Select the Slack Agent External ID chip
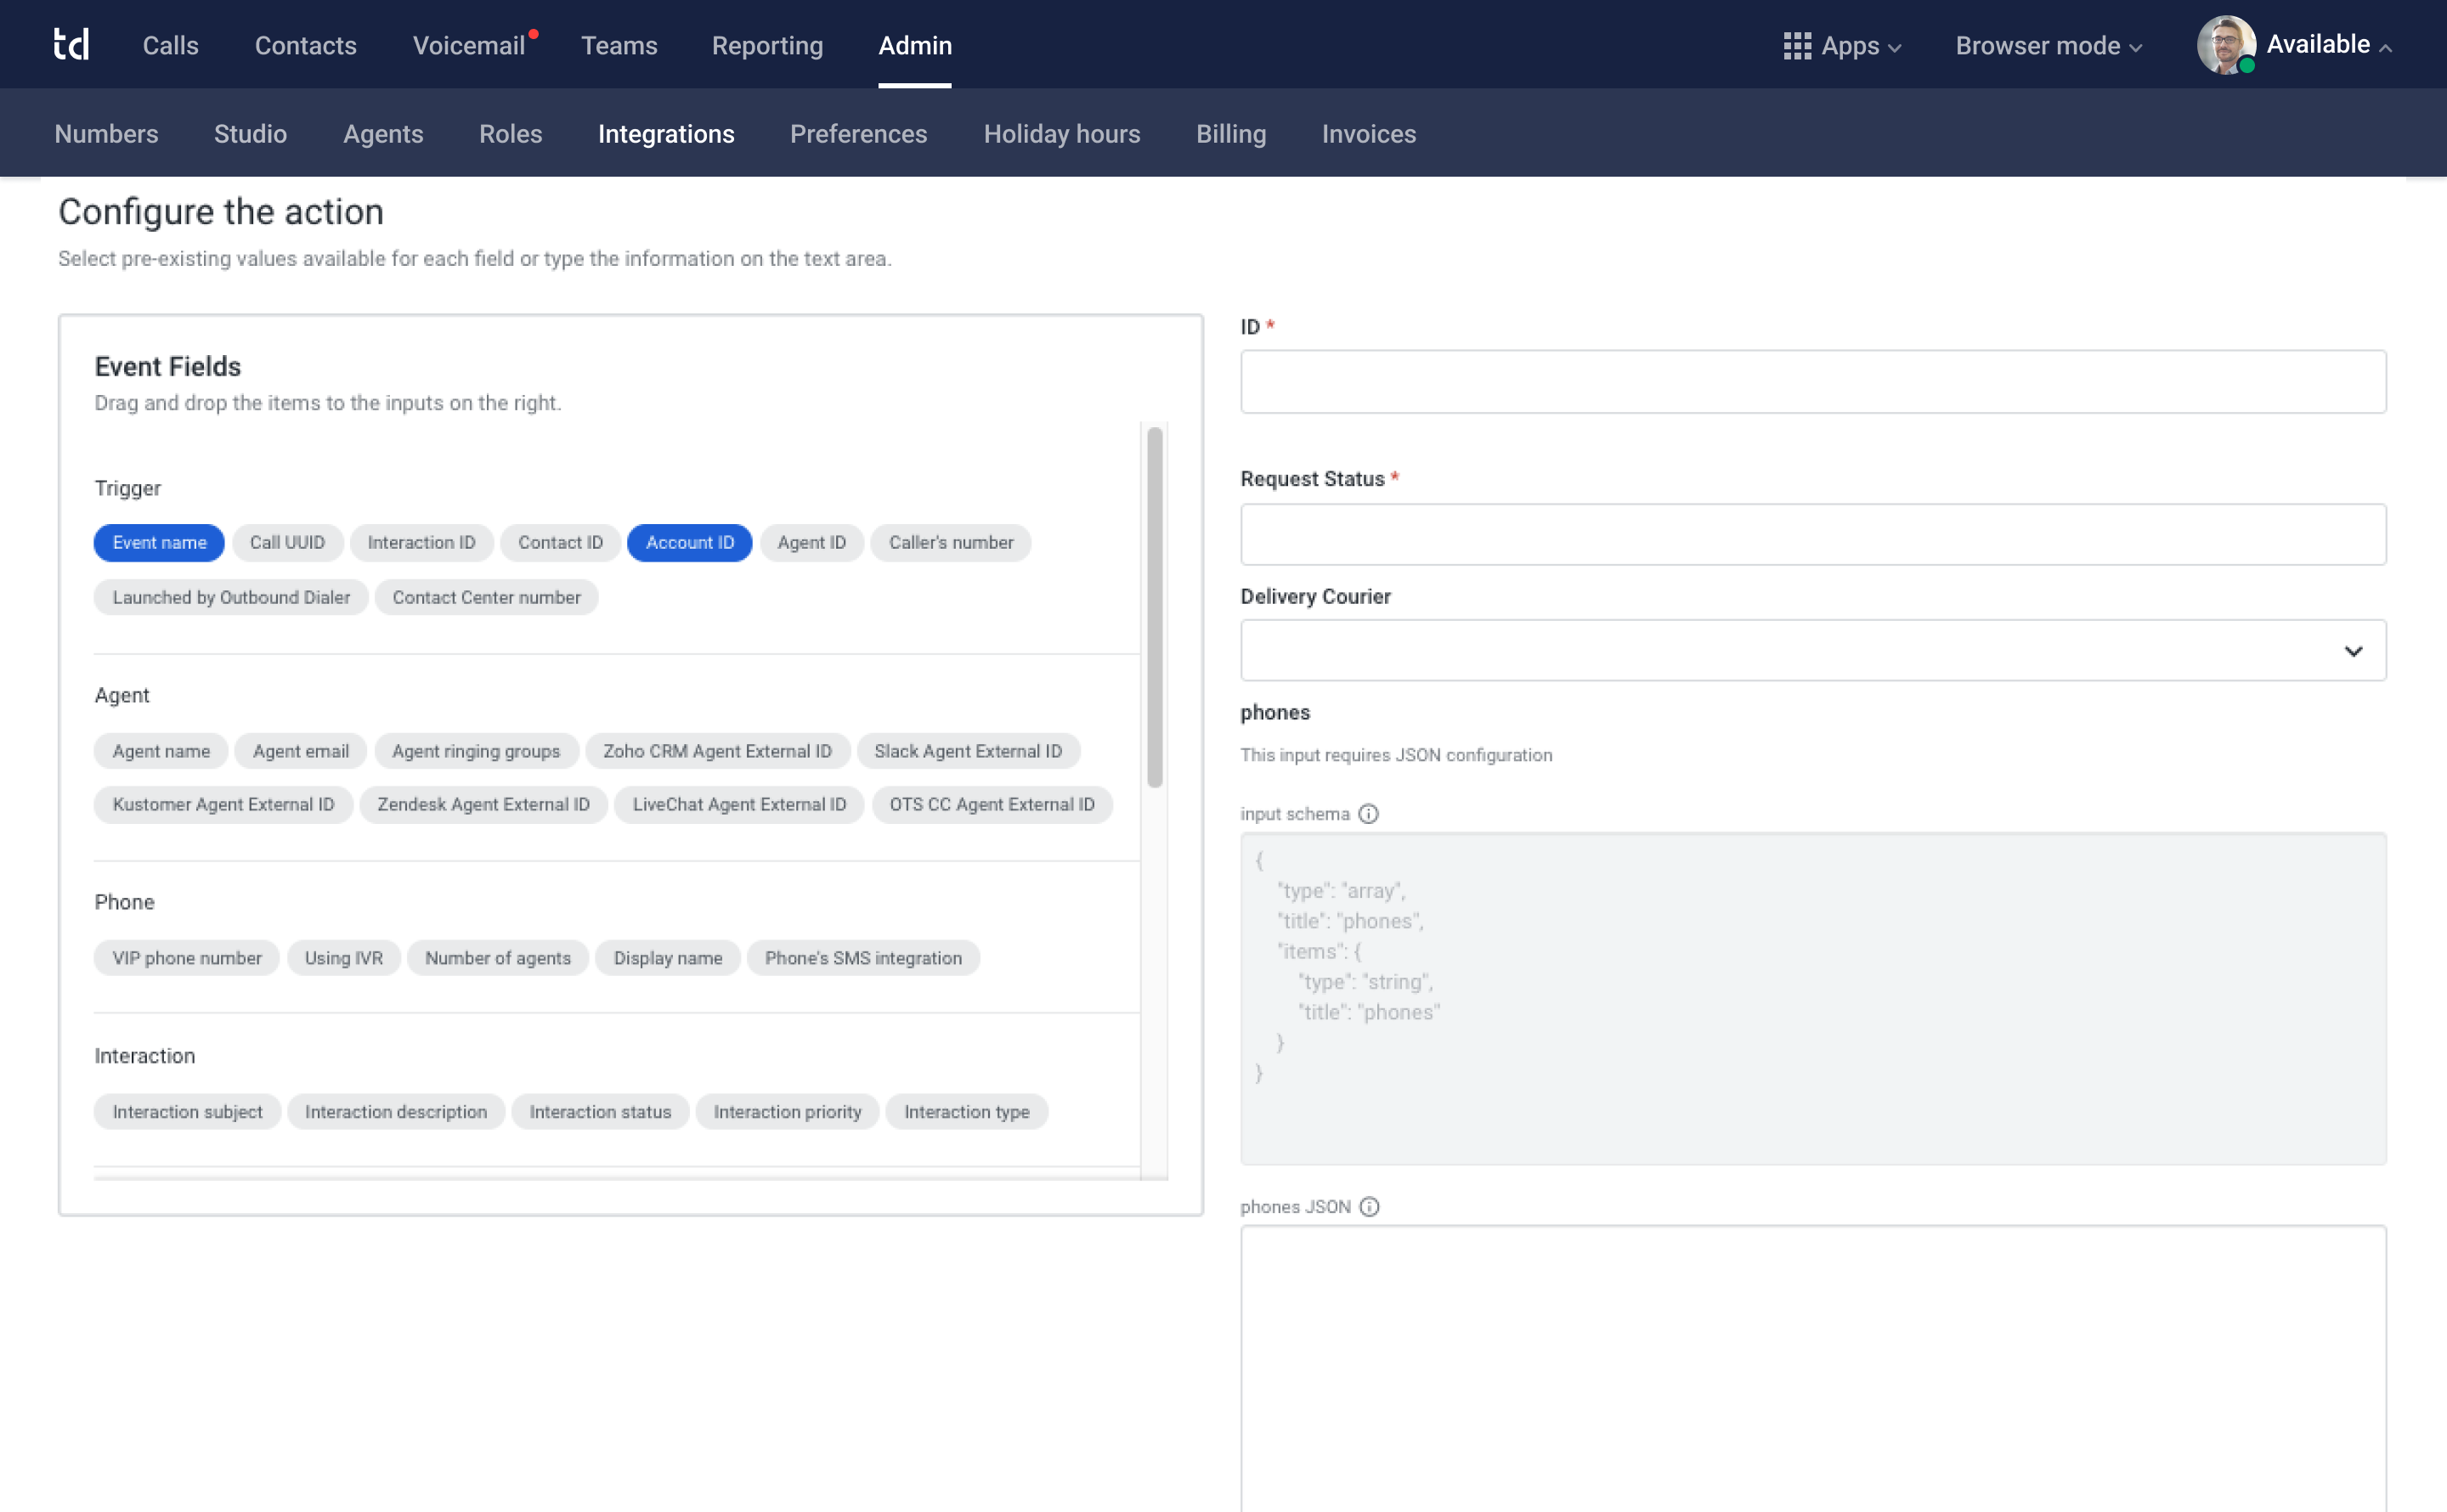 [968, 752]
